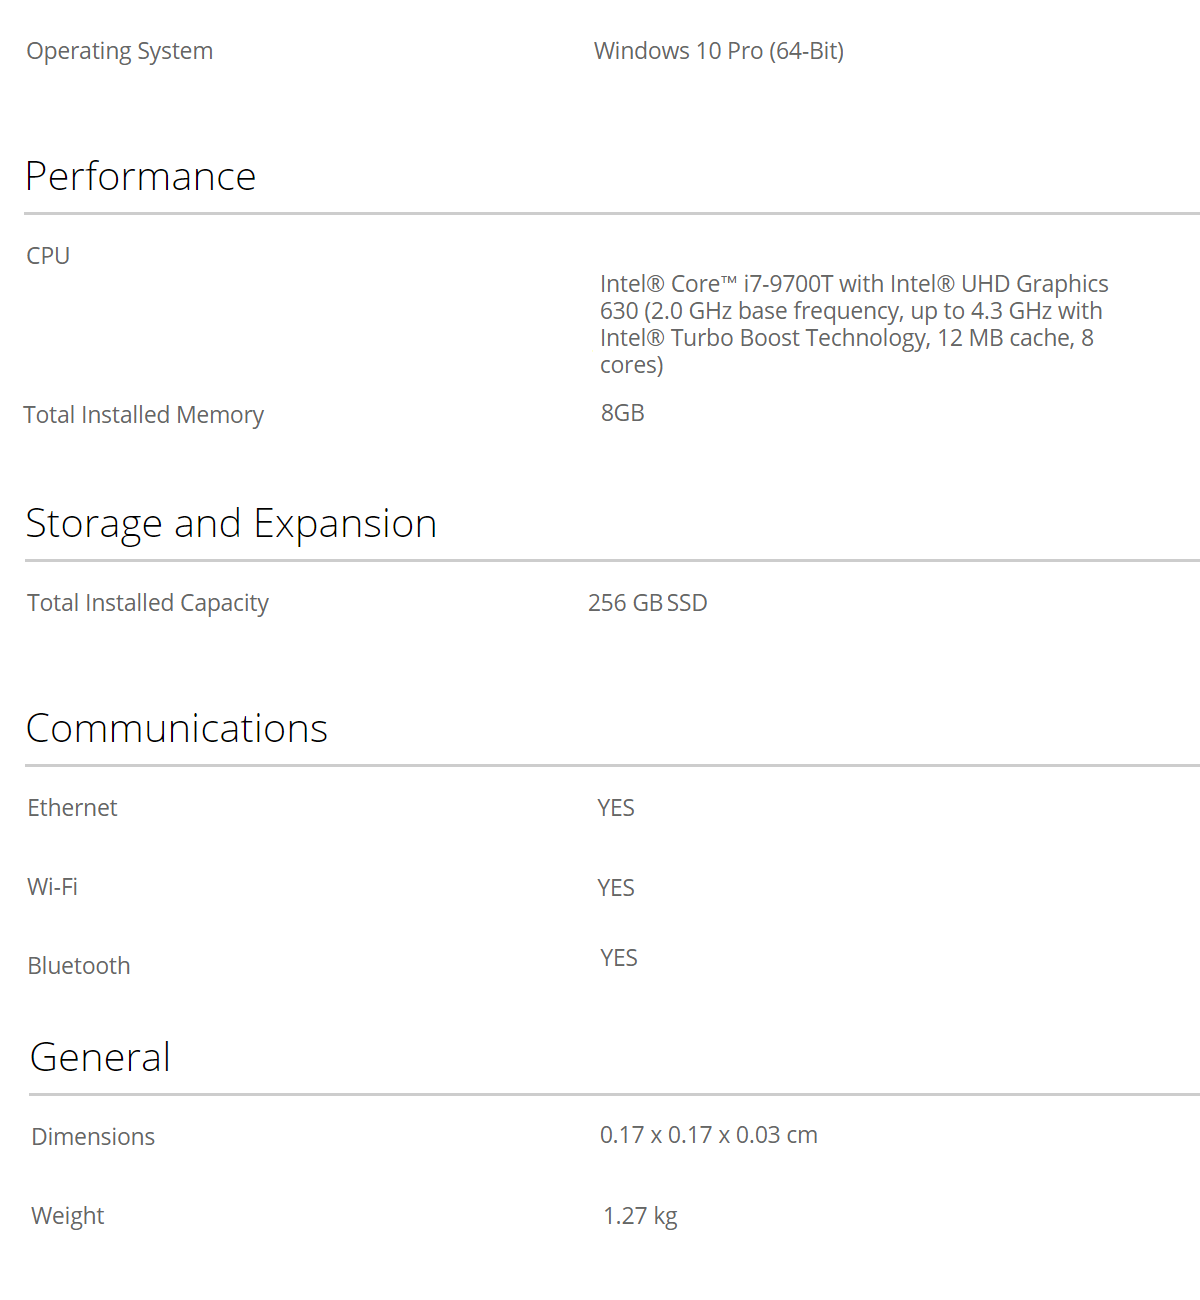Click the Weight label
The height and width of the screenshot is (1300, 1200).
(x=68, y=1216)
